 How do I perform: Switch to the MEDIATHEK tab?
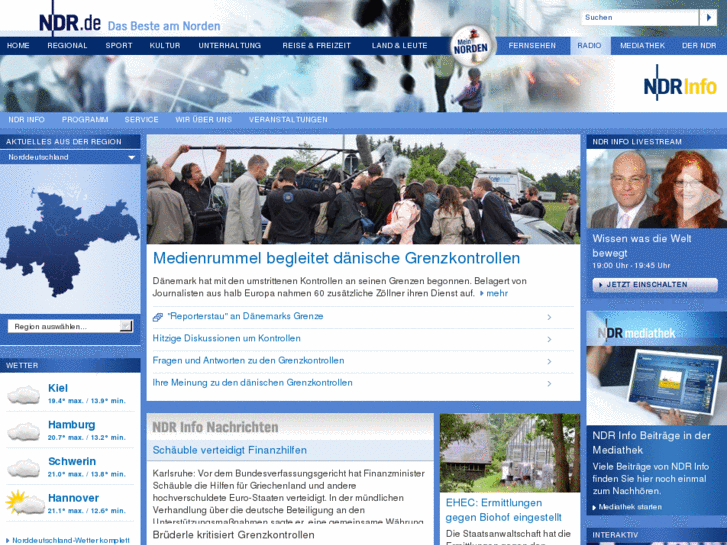pos(642,45)
